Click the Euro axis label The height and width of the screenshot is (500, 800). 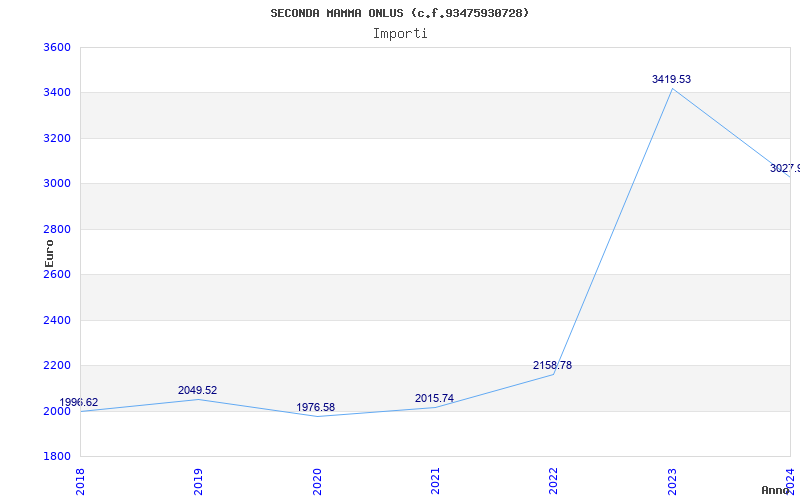click(49, 253)
